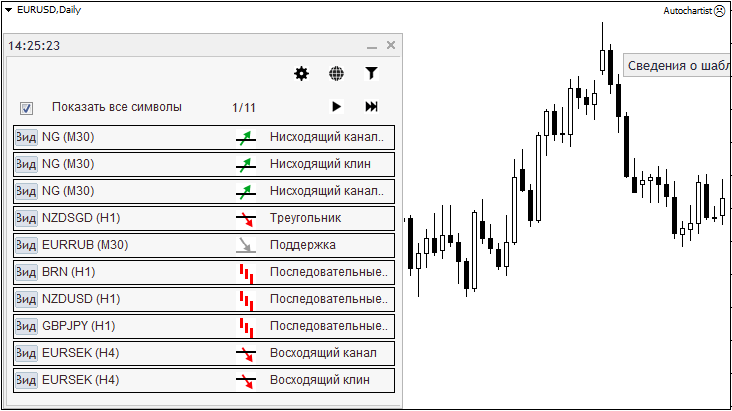This screenshot has width=732, height=411.
Task: Click the 'Вид' button for NZDSGD (H1)
Action: 26,218
